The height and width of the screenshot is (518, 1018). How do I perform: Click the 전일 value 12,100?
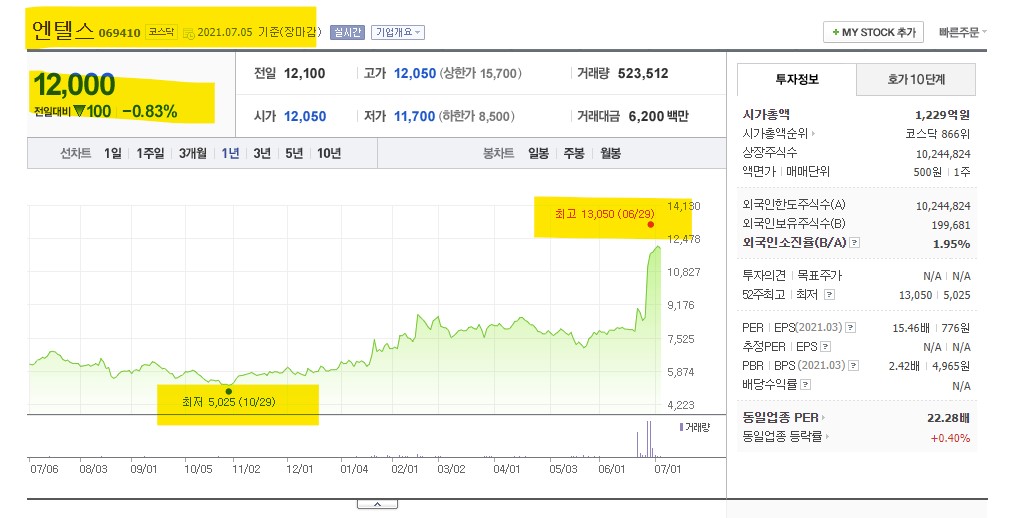(304, 74)
